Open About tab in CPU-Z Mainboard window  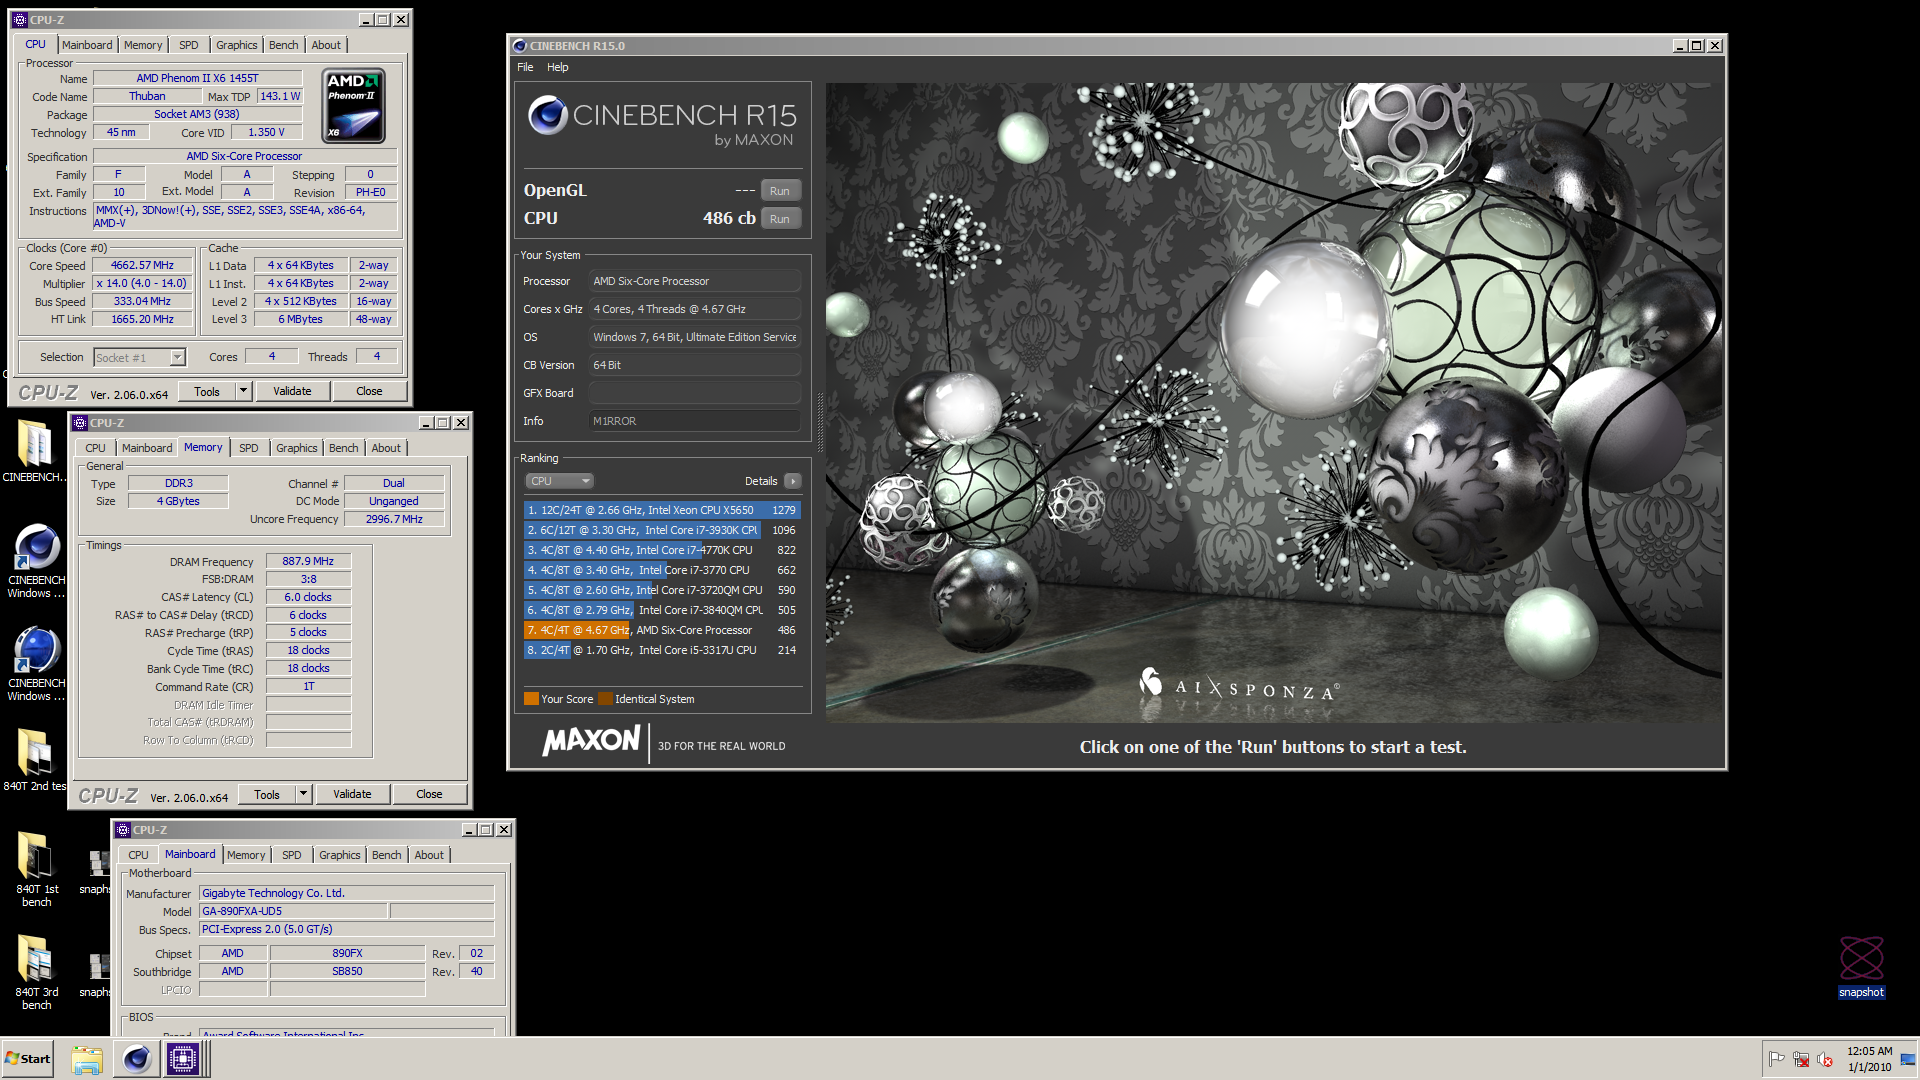pos(429,855)
